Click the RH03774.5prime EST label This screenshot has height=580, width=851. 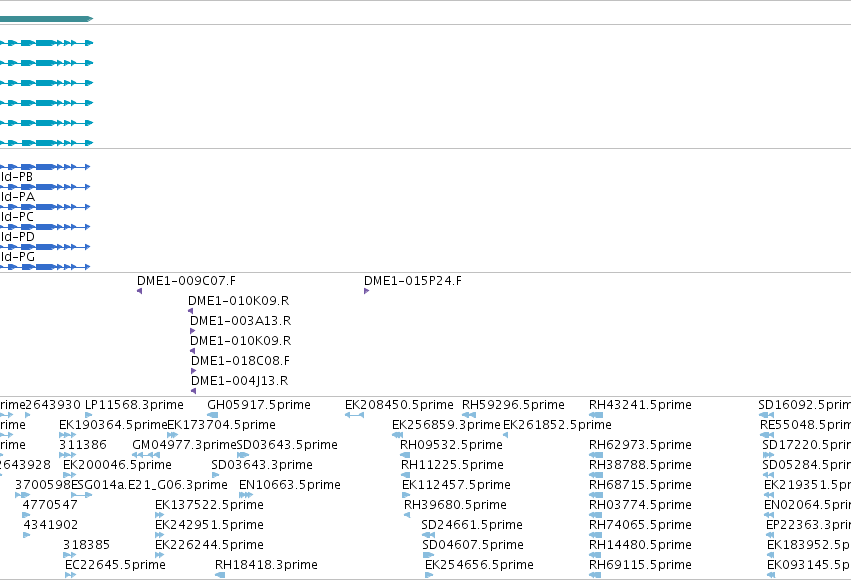point(640,505)
